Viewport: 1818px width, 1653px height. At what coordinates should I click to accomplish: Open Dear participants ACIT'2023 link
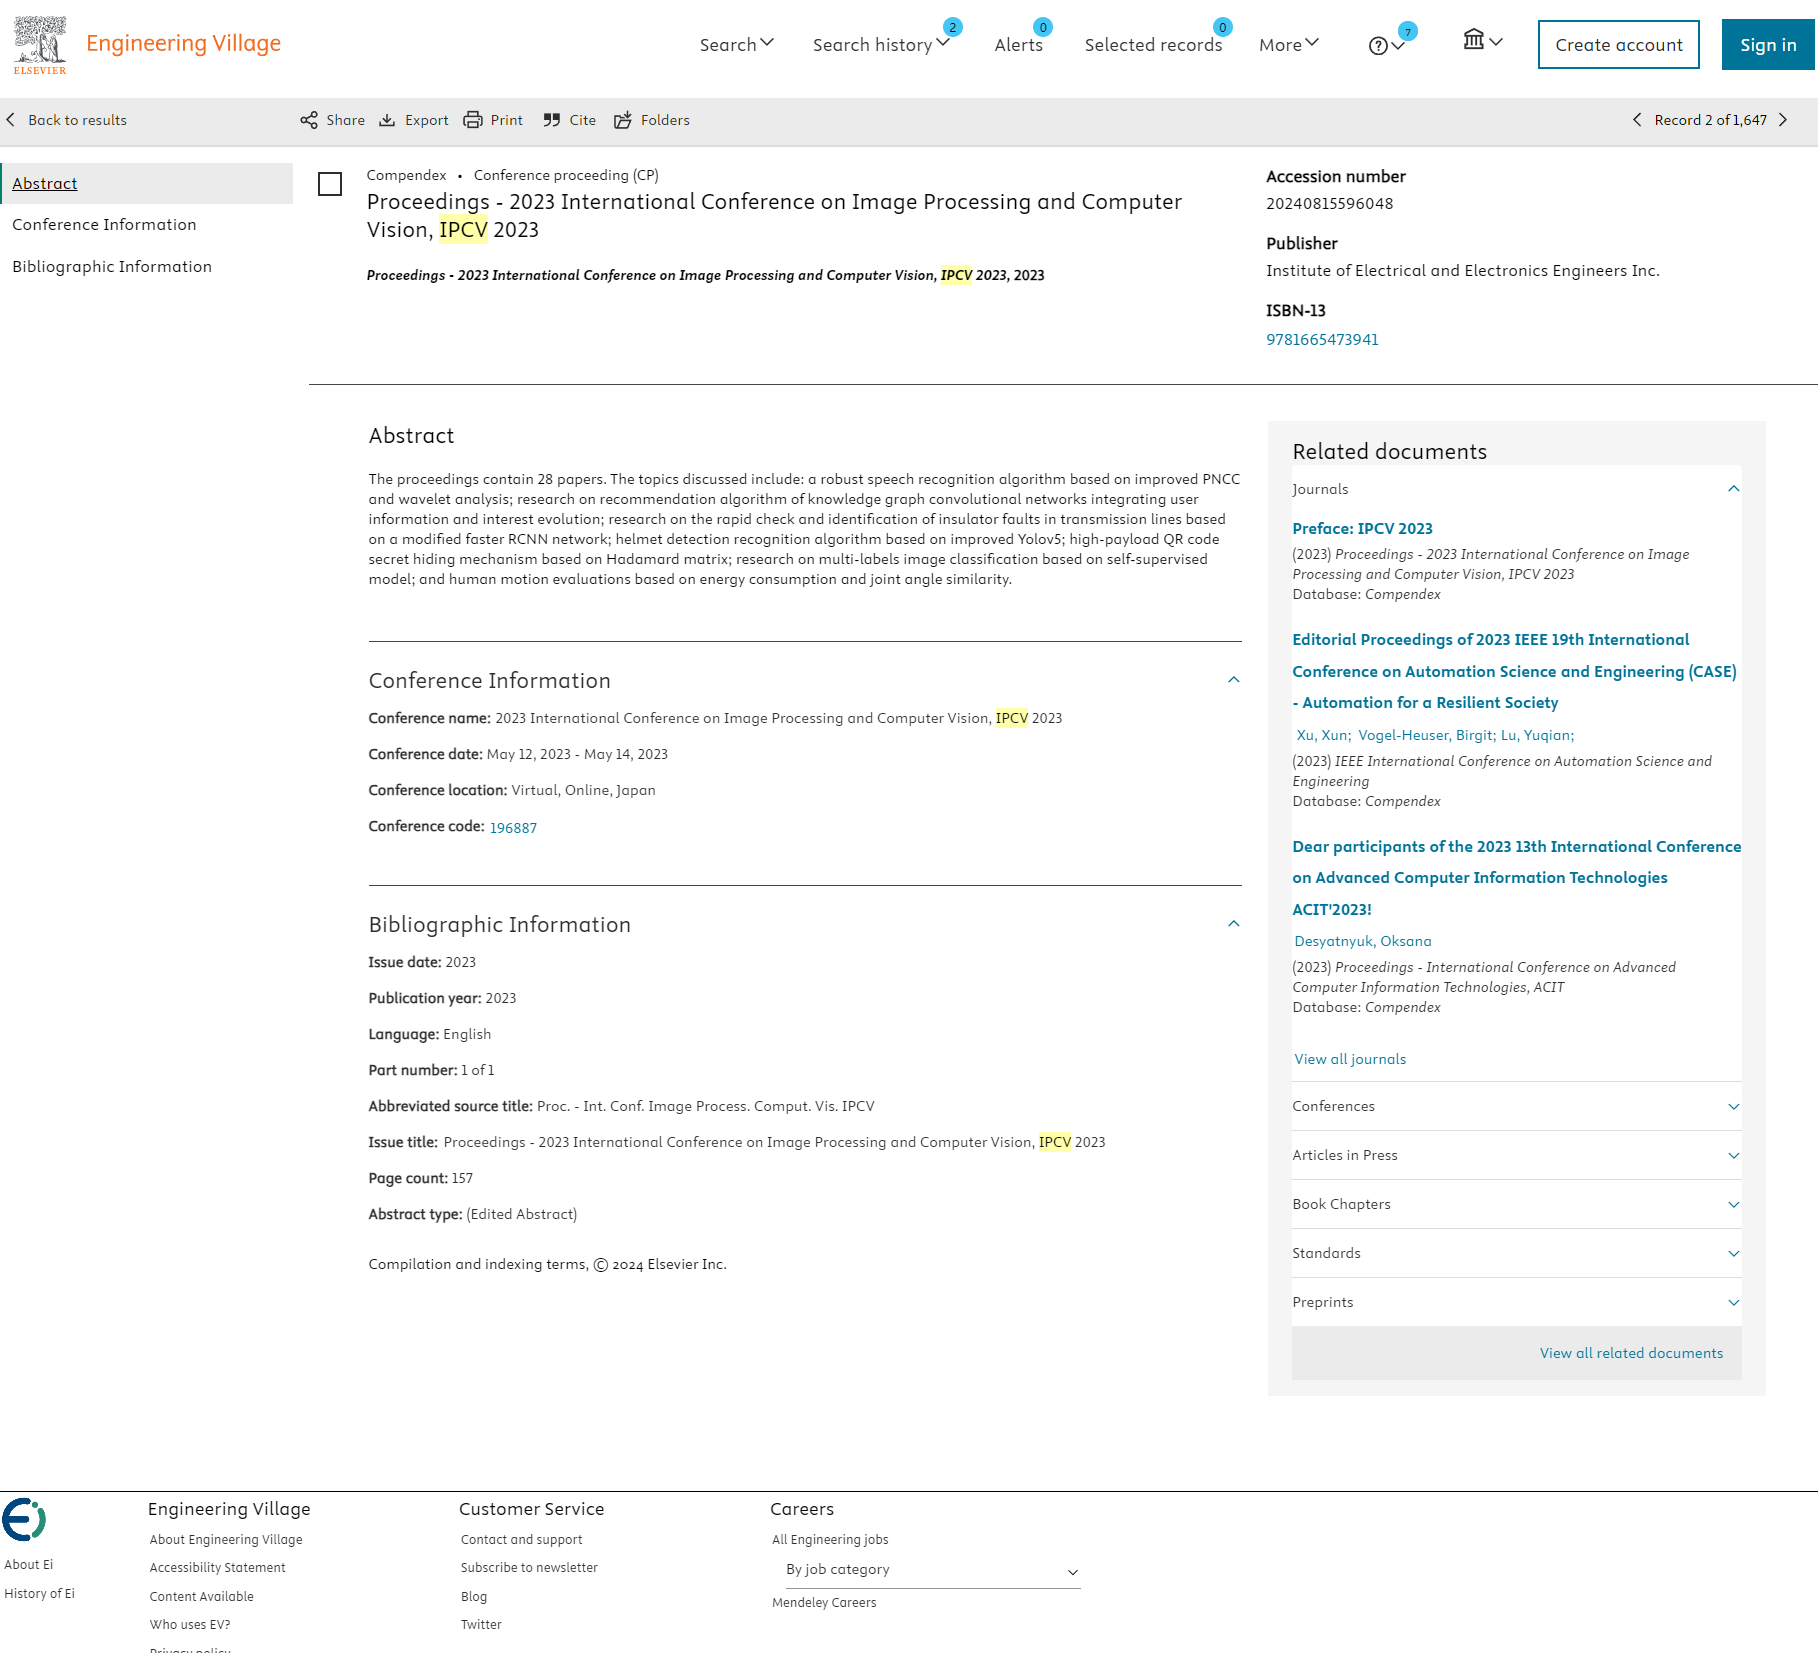tap(1516, 878)
